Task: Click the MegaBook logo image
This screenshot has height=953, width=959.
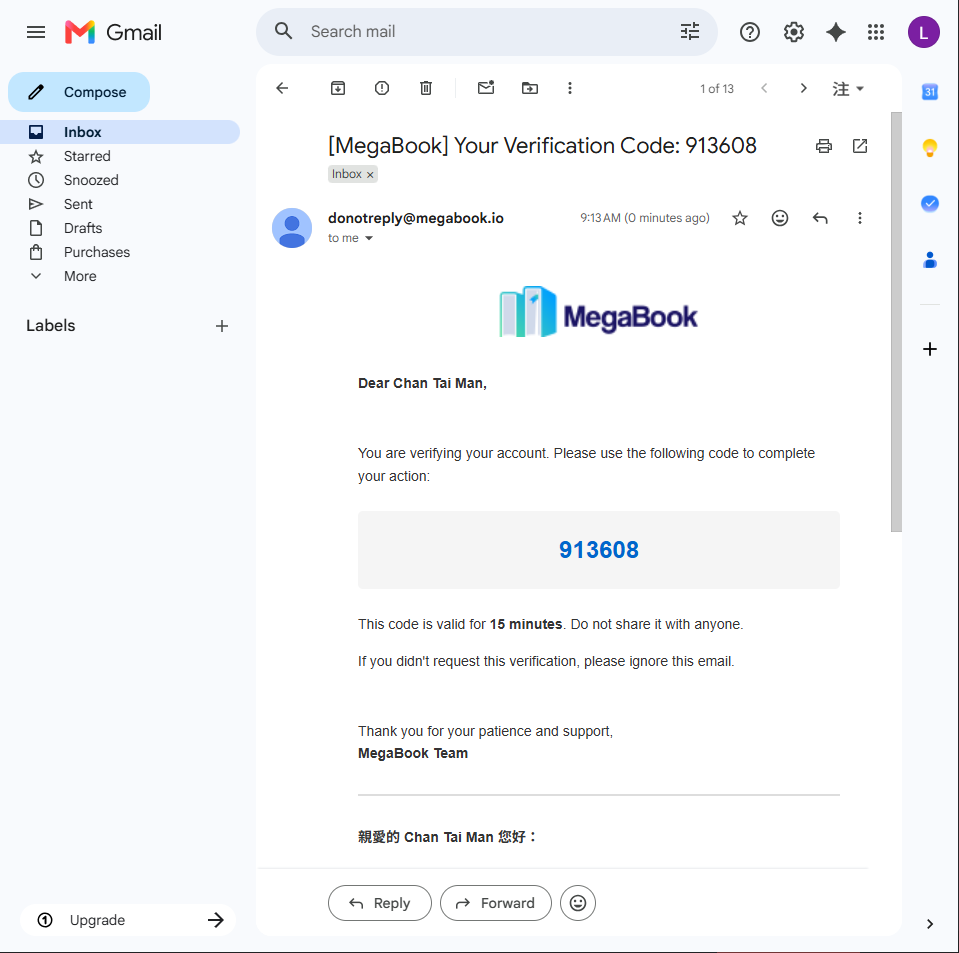Action: coord(598,312)
